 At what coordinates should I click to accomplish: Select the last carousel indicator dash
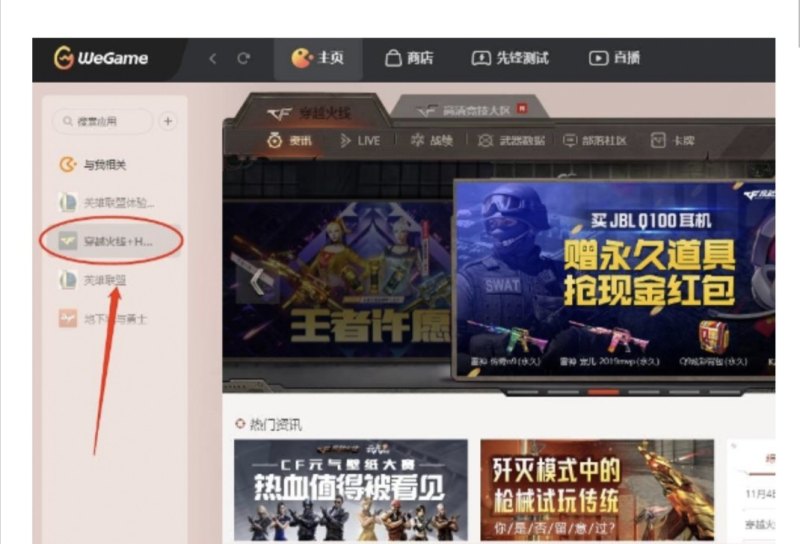[x=725, y=392]
